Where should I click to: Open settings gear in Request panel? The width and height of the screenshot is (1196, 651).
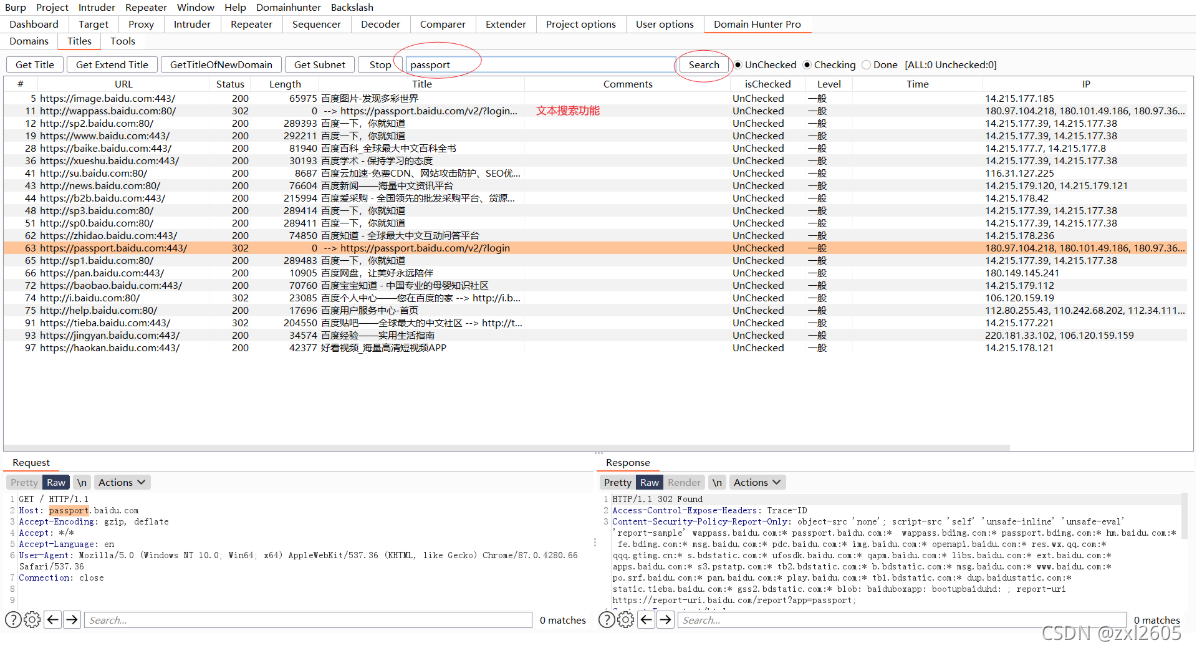click(x=32, y=620)
